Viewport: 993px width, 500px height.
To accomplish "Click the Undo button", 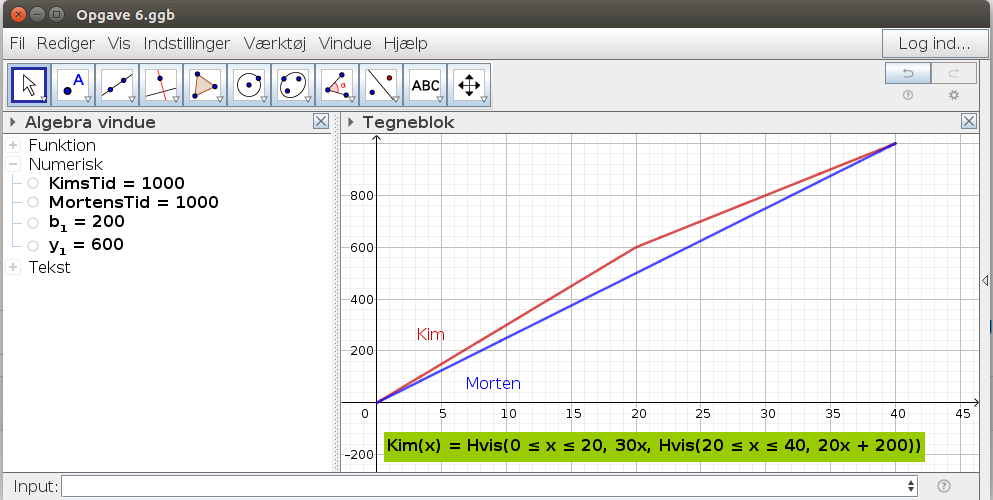I will [x=908, y=73].
